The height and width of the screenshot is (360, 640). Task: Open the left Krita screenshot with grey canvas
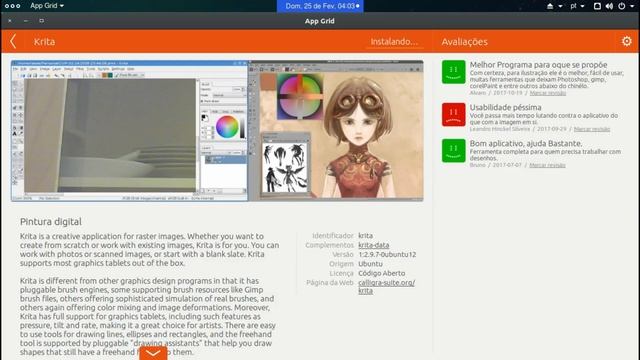coord(130,131)
